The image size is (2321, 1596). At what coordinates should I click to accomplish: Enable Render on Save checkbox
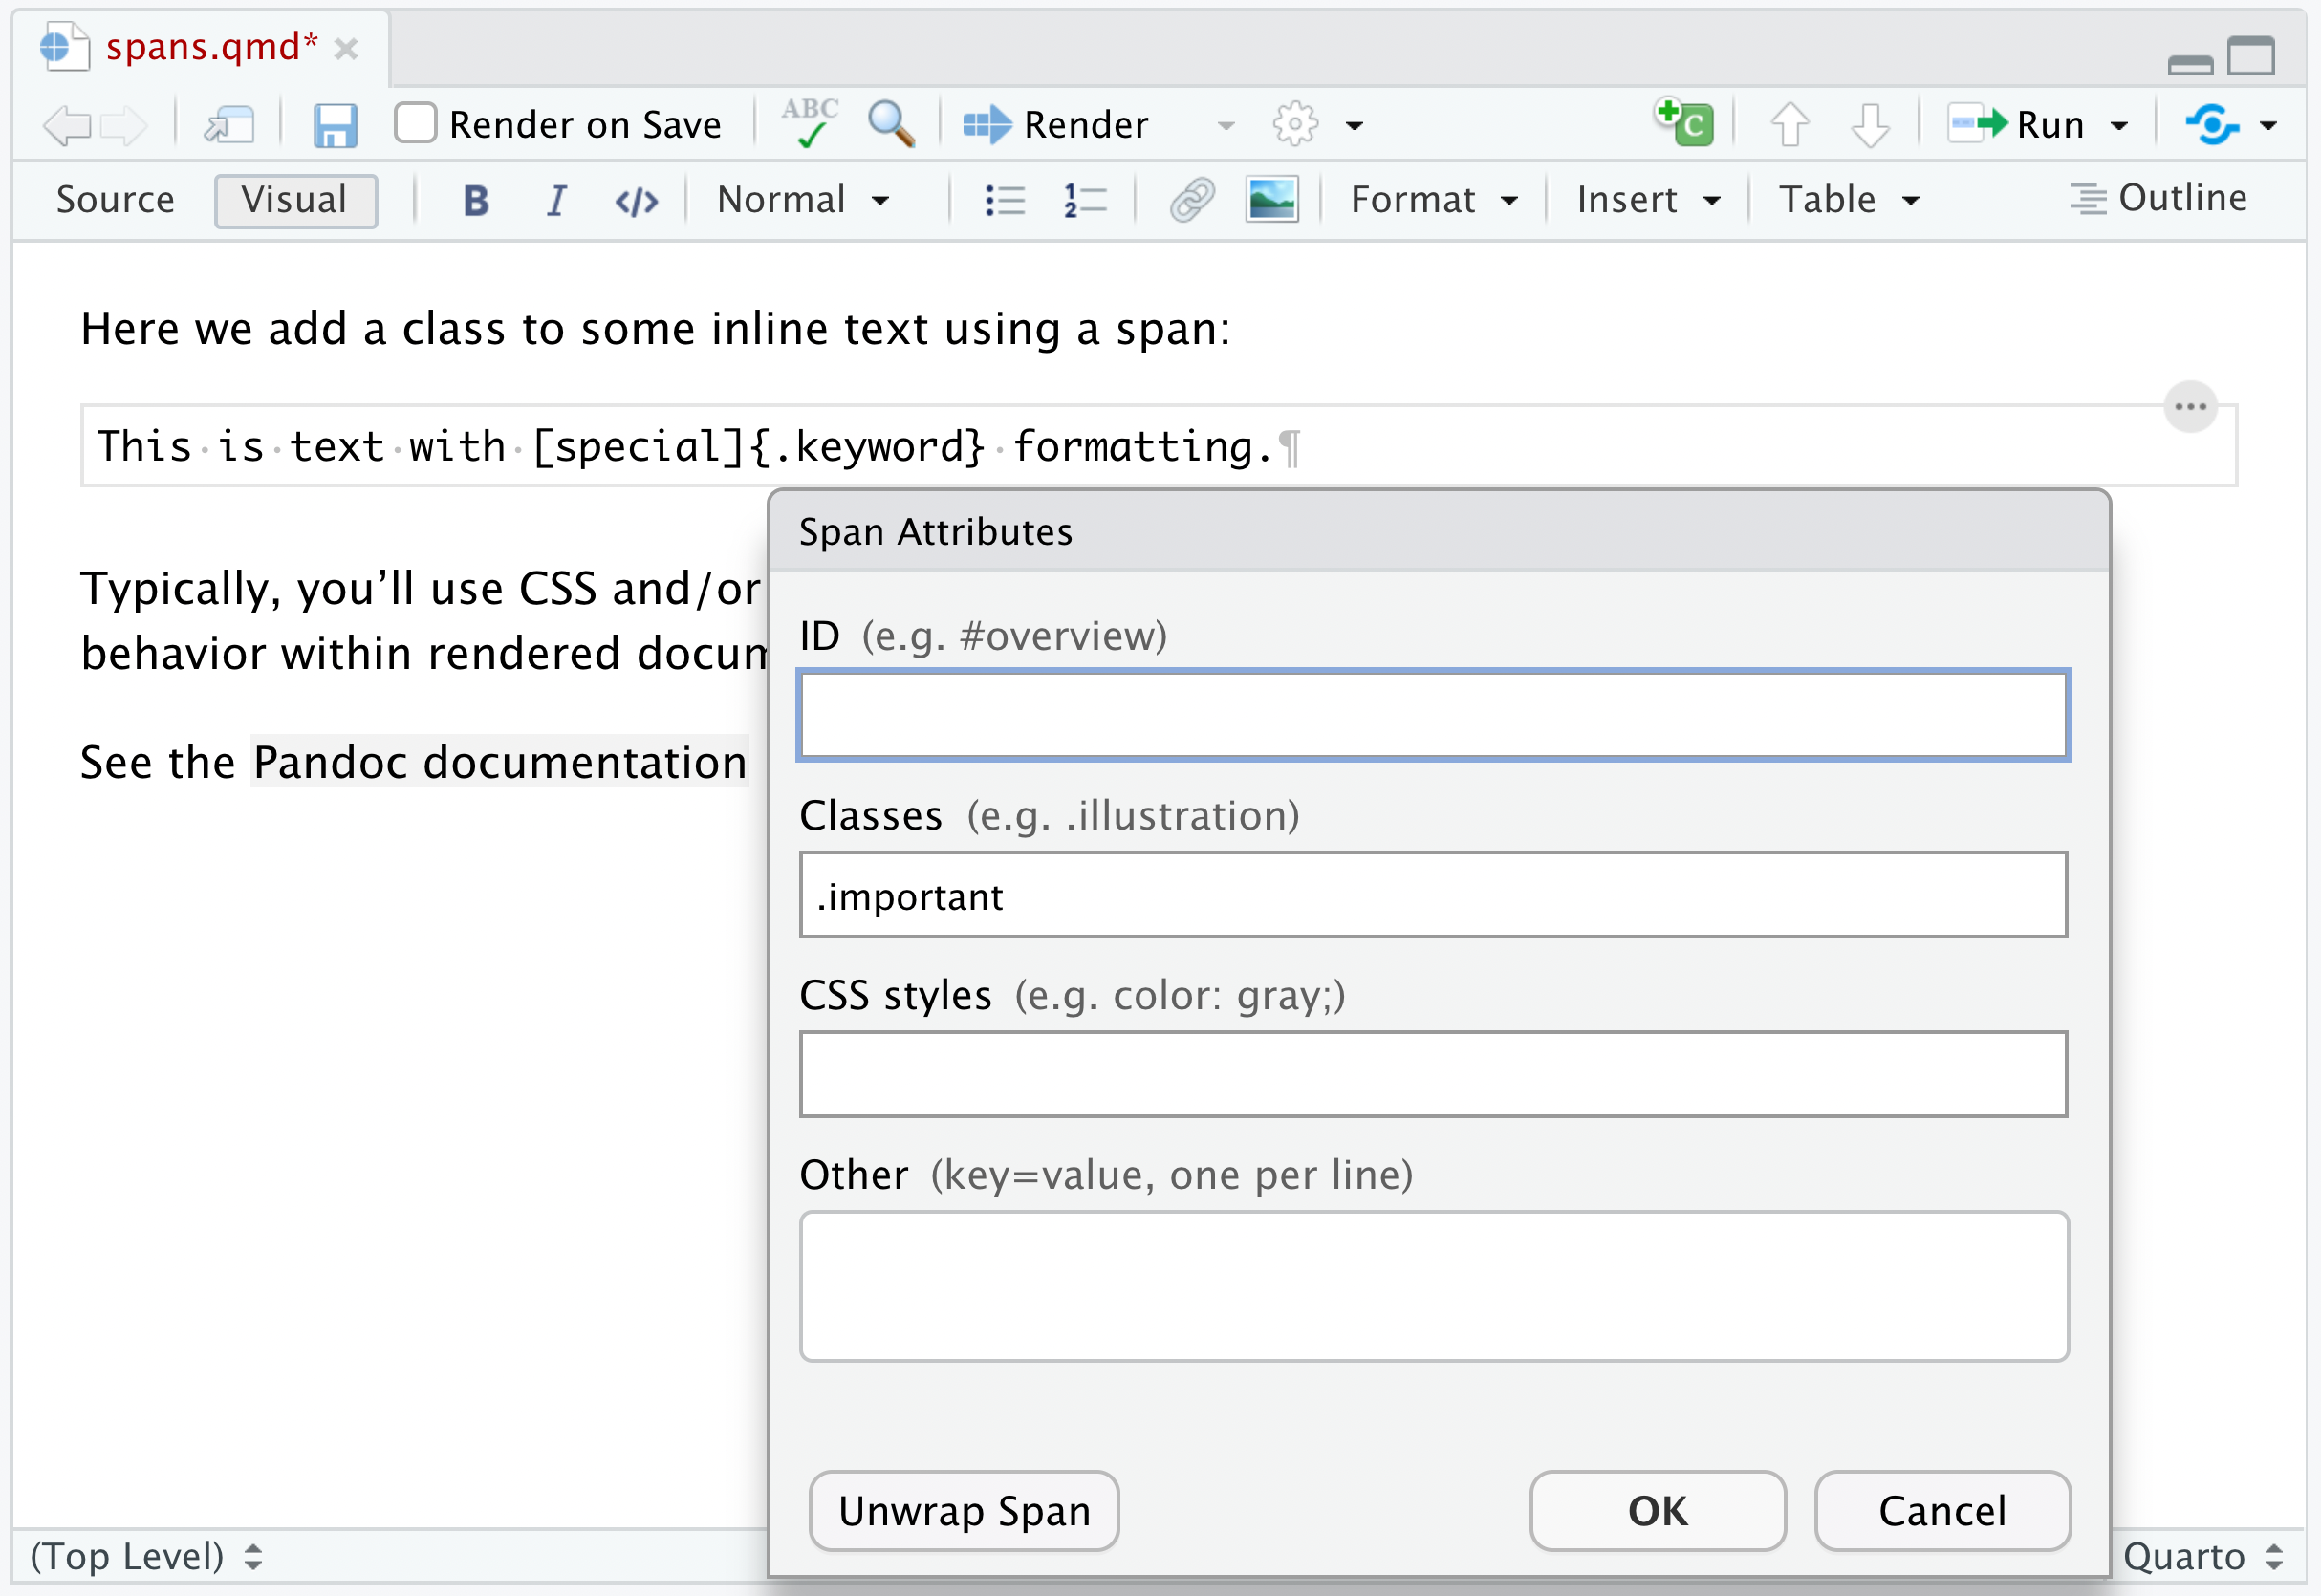click(x=415, y=124)
